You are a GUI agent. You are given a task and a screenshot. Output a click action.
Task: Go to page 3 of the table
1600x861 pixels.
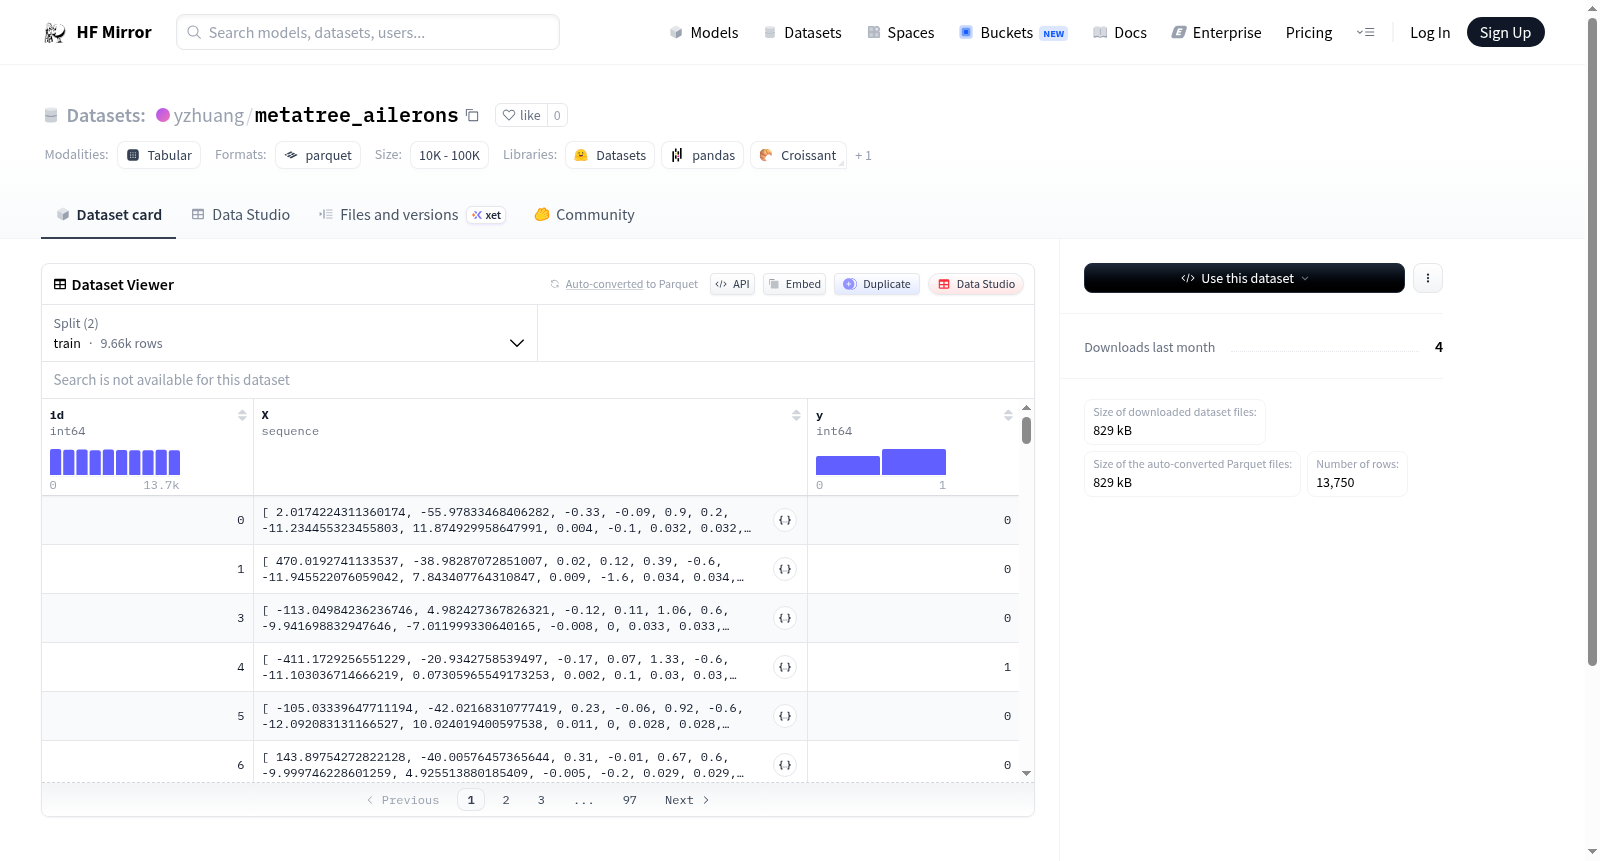click(541, 800)
